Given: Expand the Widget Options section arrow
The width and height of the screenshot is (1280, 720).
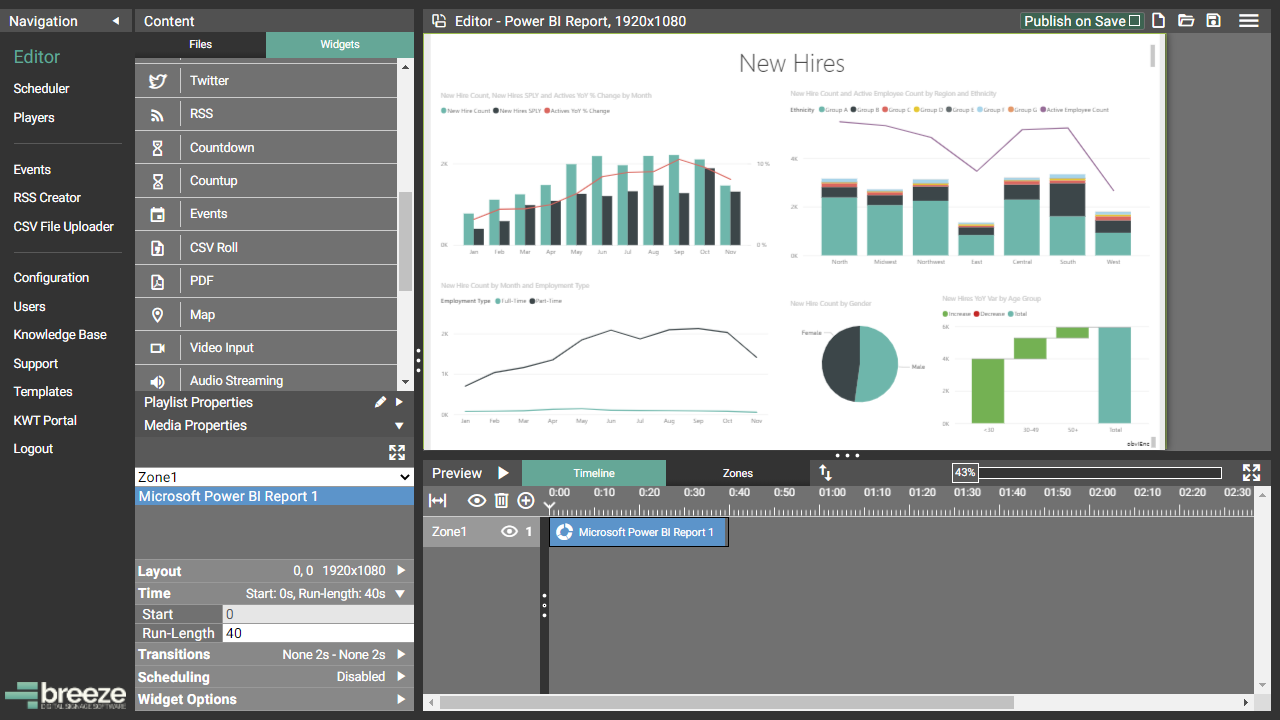Looking at the screenshot, I should click(x=400, y=700).
